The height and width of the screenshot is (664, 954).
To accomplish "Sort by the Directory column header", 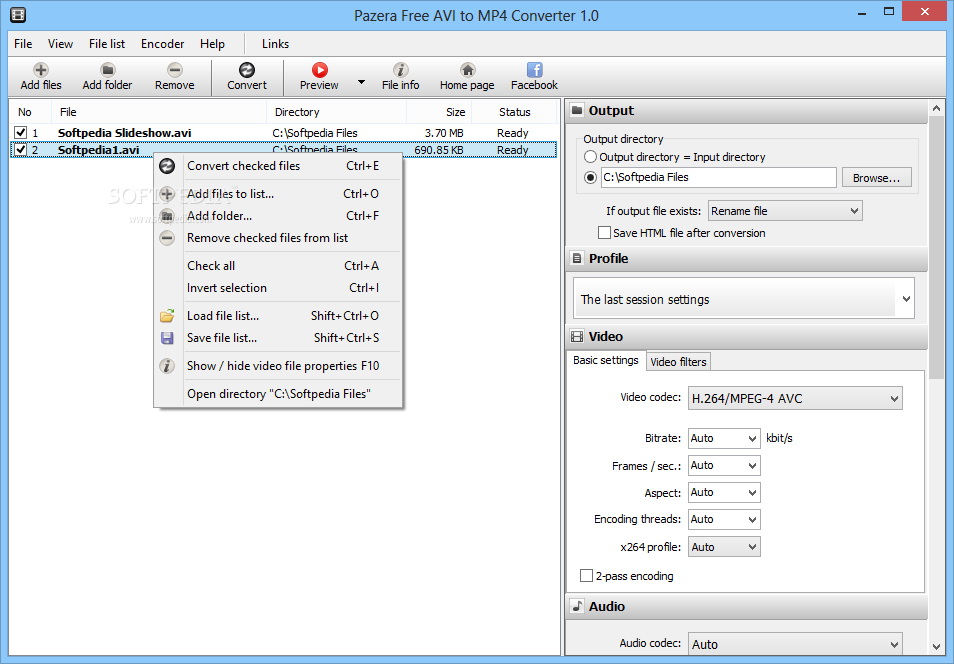I will (336, 112).
